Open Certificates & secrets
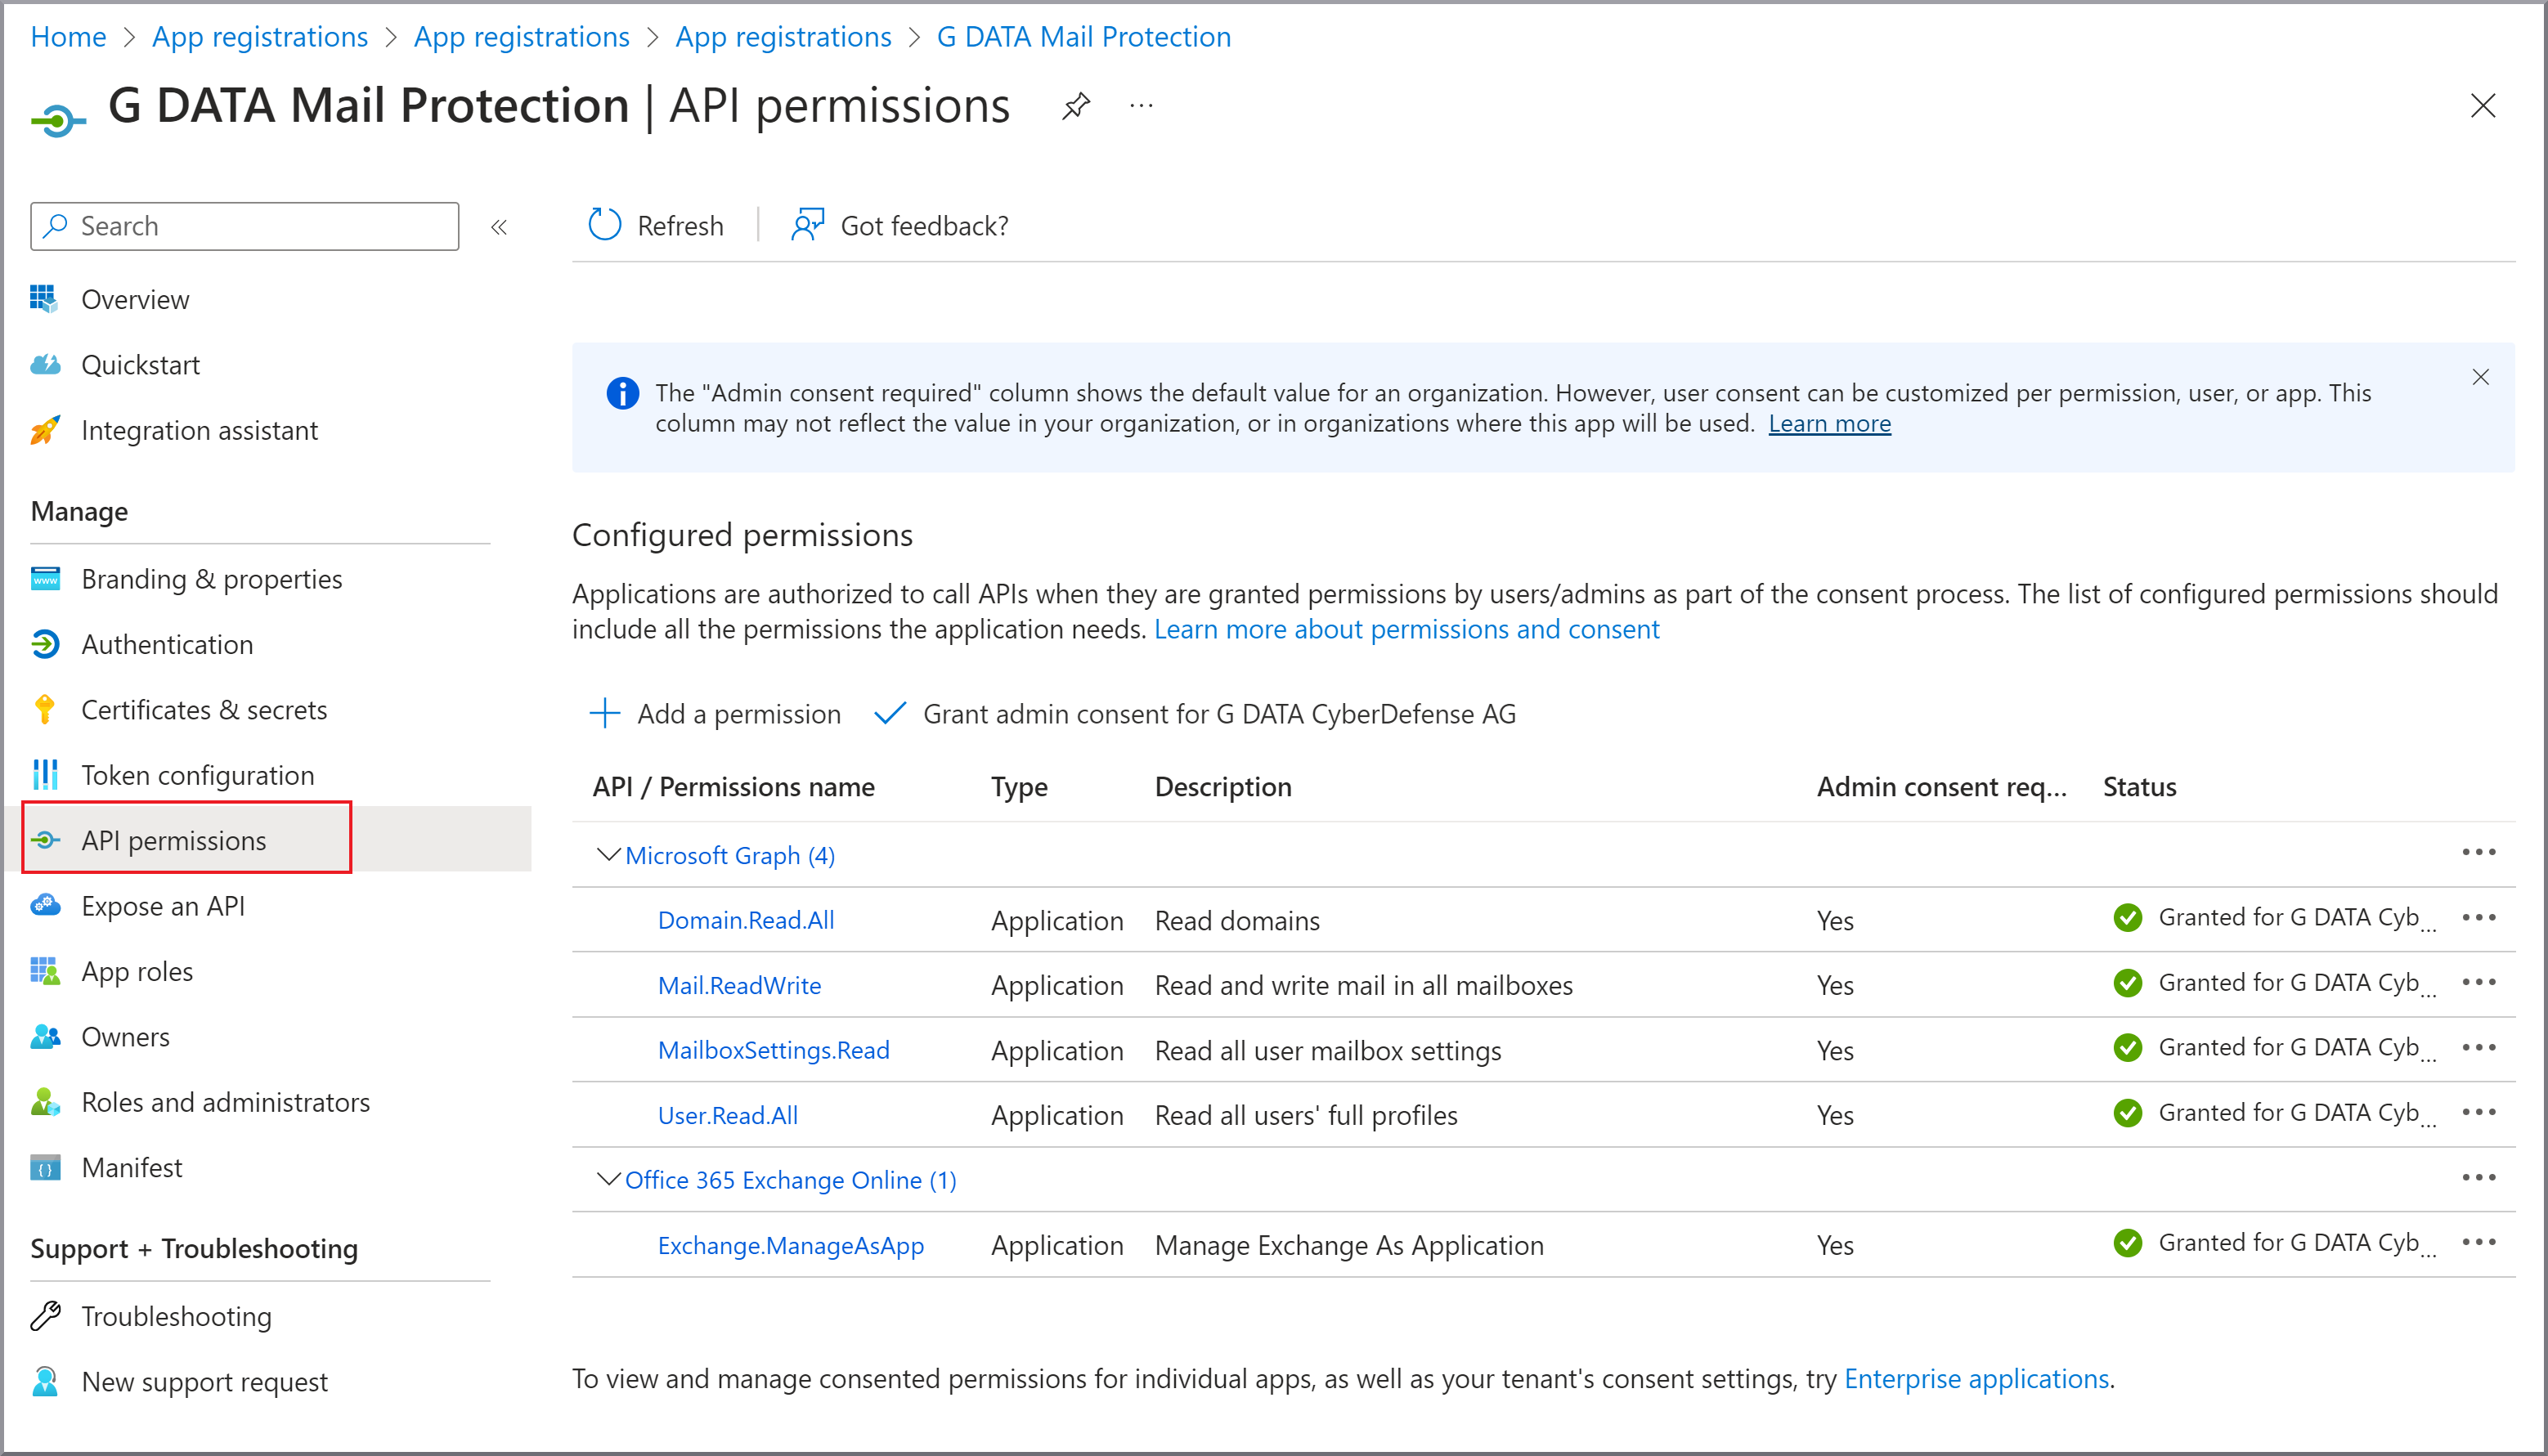Viewport: 2548px width, 1456px height. 204,710
